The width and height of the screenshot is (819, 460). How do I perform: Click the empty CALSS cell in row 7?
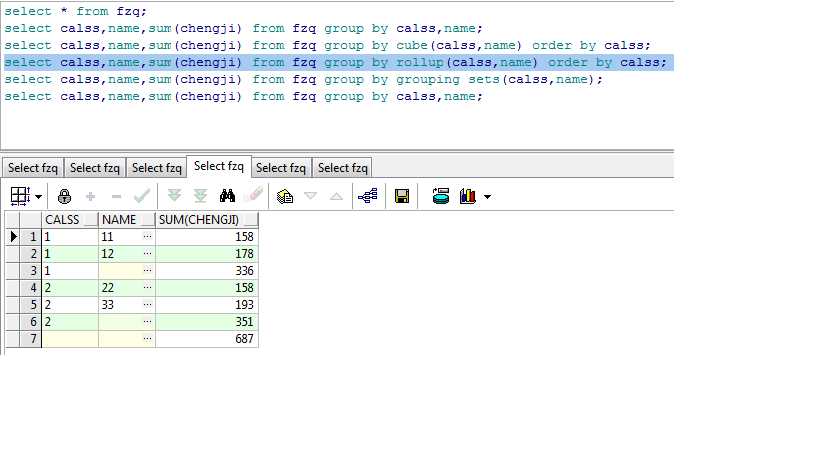pos(70,339)
